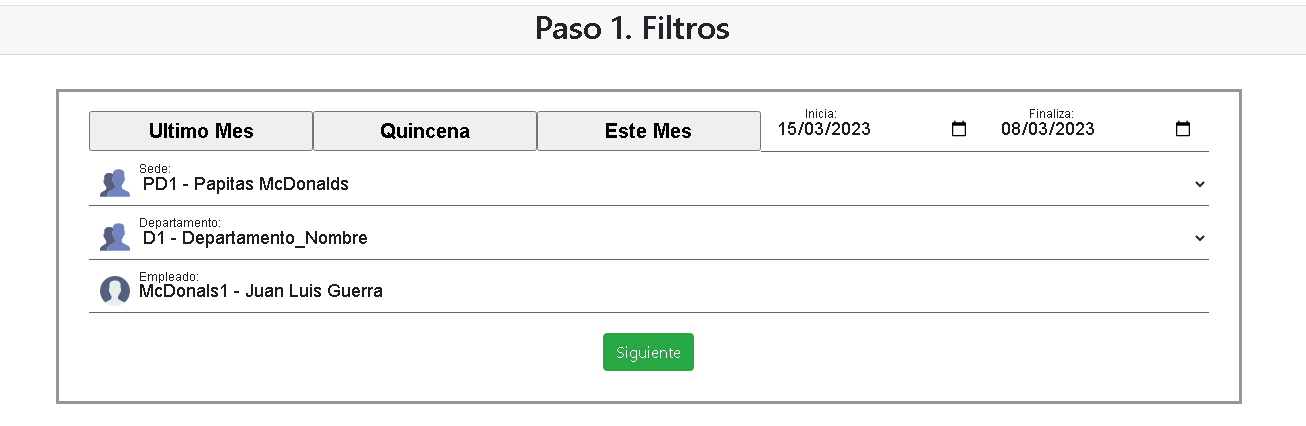Click the 'Finaliza:' date label
Screen dimensions: 1306x426
click(1051, 114)
